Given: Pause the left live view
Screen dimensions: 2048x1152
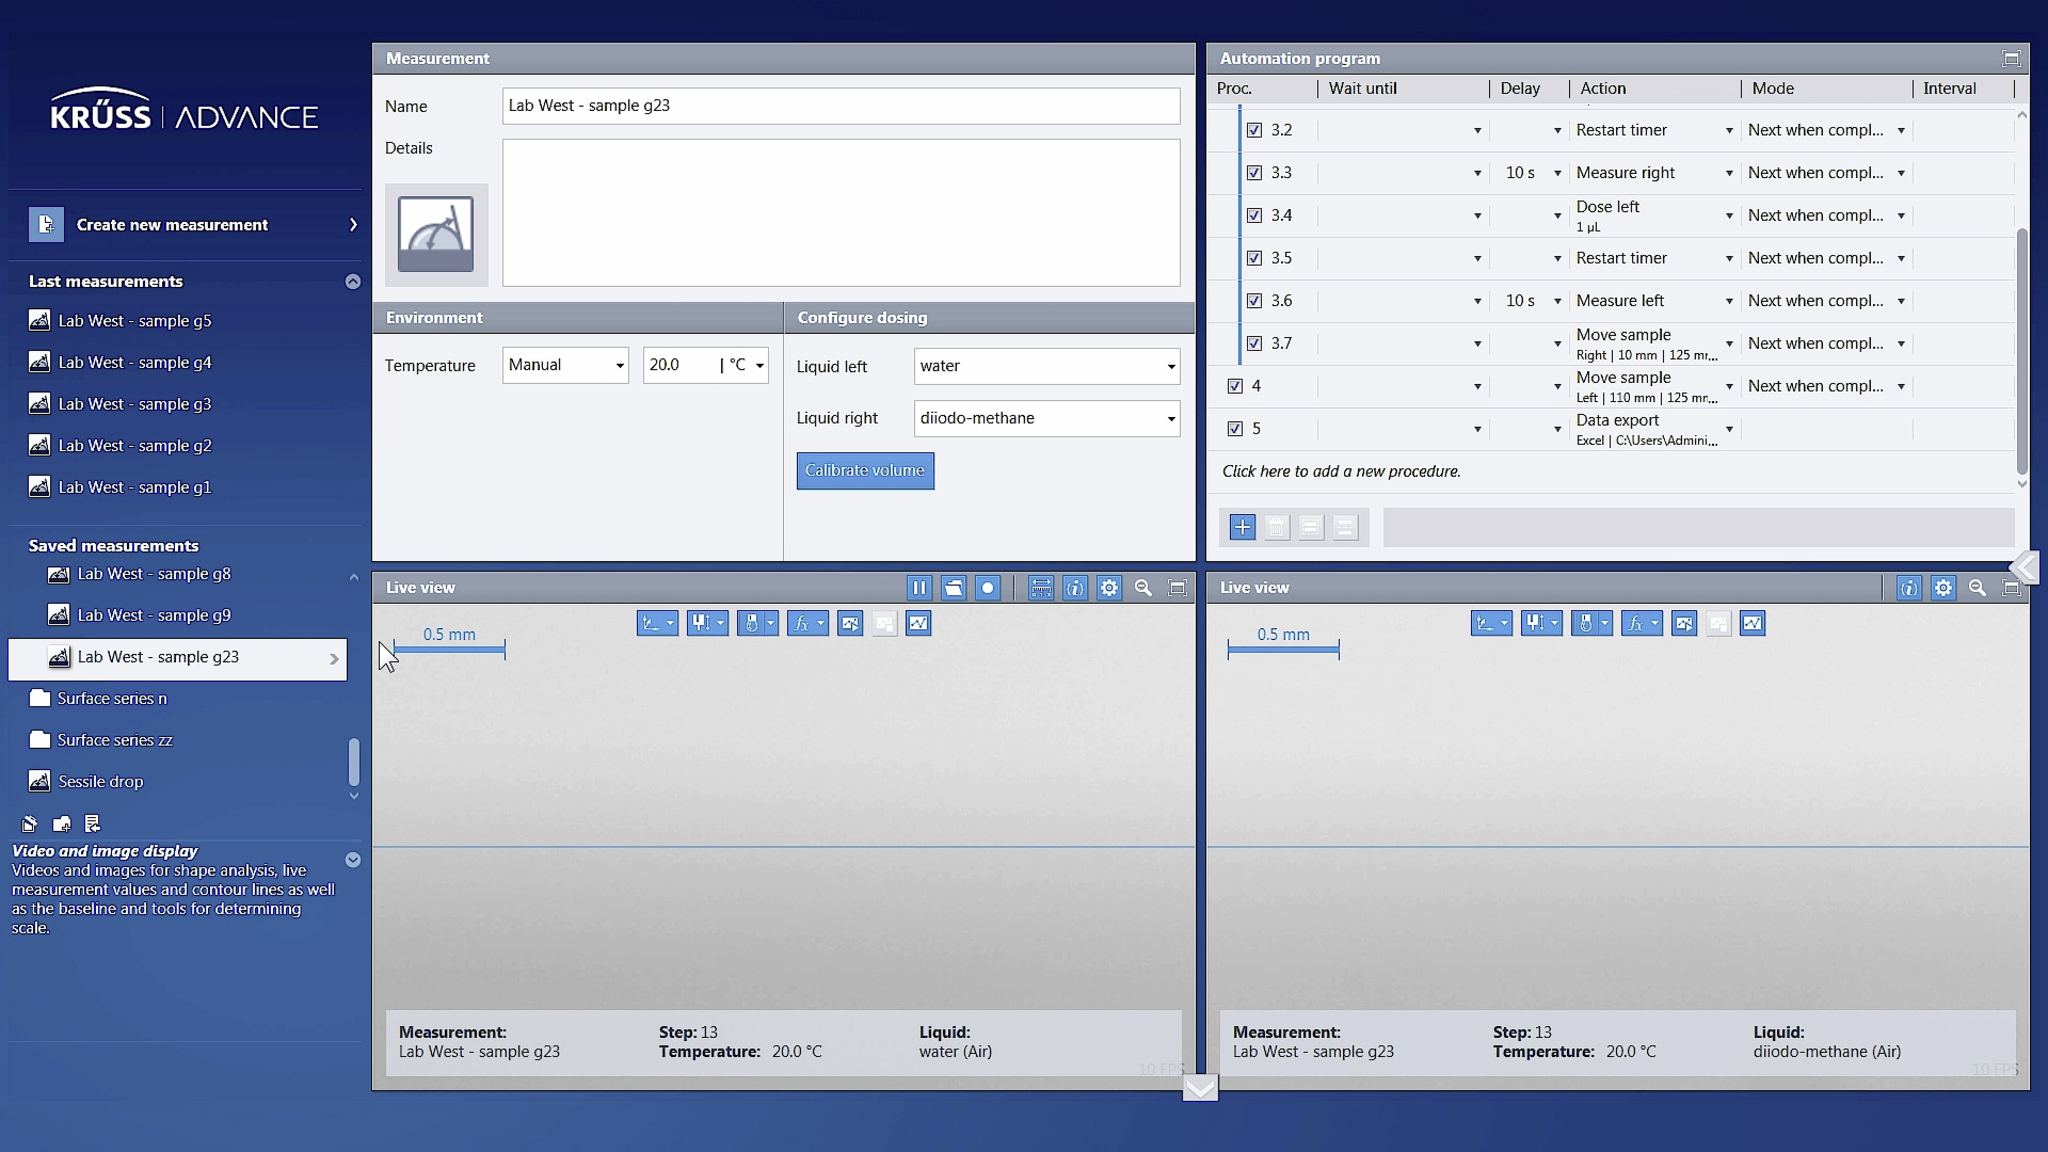Looking at the screenshot, I should (x=919, y=588).
